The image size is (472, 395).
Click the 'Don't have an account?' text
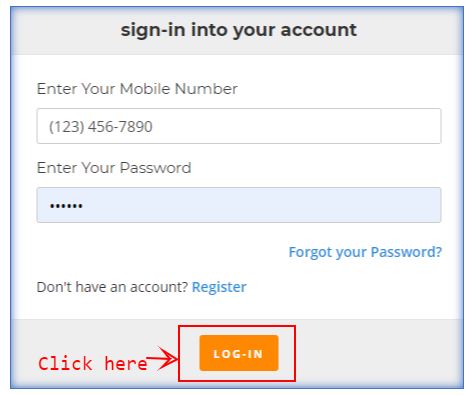point(112,287)
